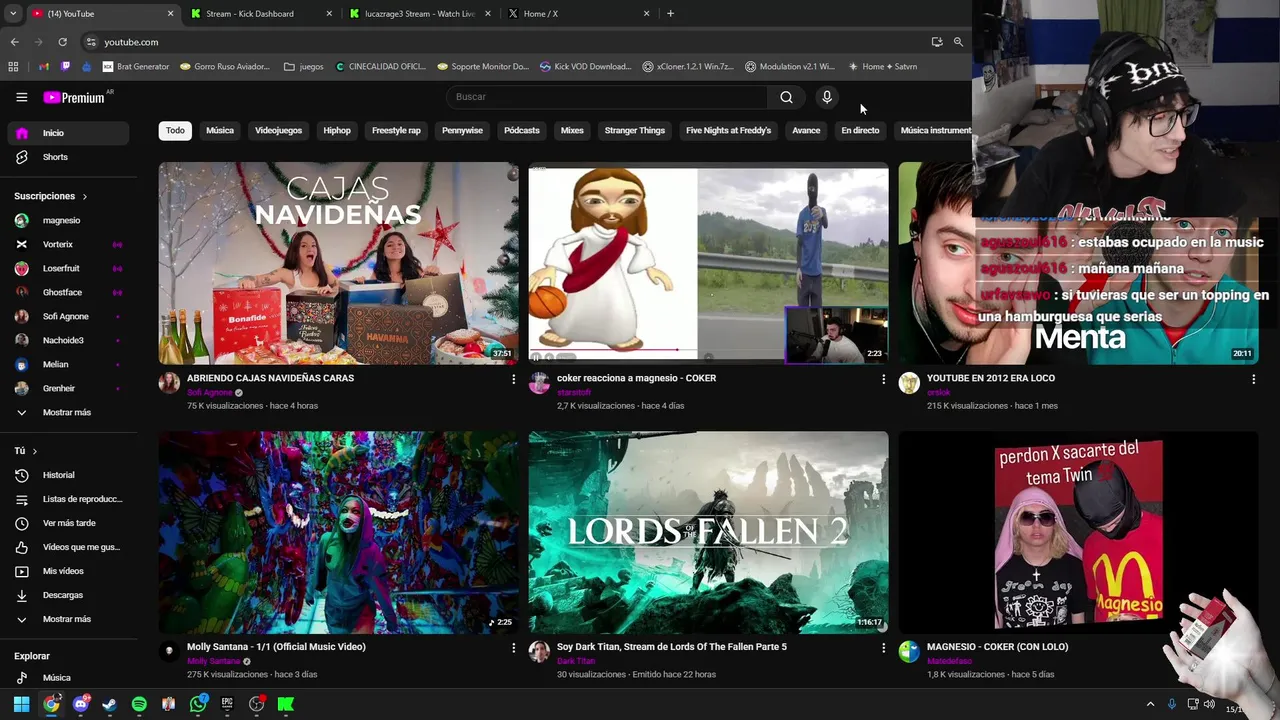Open the Suscripciones section chevron
This screenshot has height=720, width=1280.
coord(84,197)
